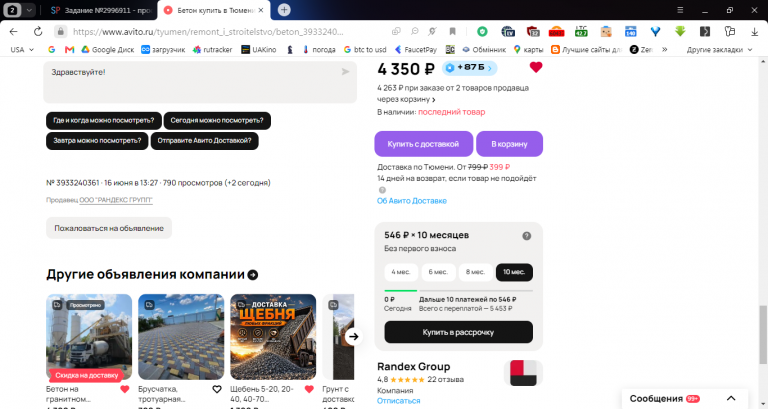
Task: Open the rutracker bookmark
Action: 212,49
